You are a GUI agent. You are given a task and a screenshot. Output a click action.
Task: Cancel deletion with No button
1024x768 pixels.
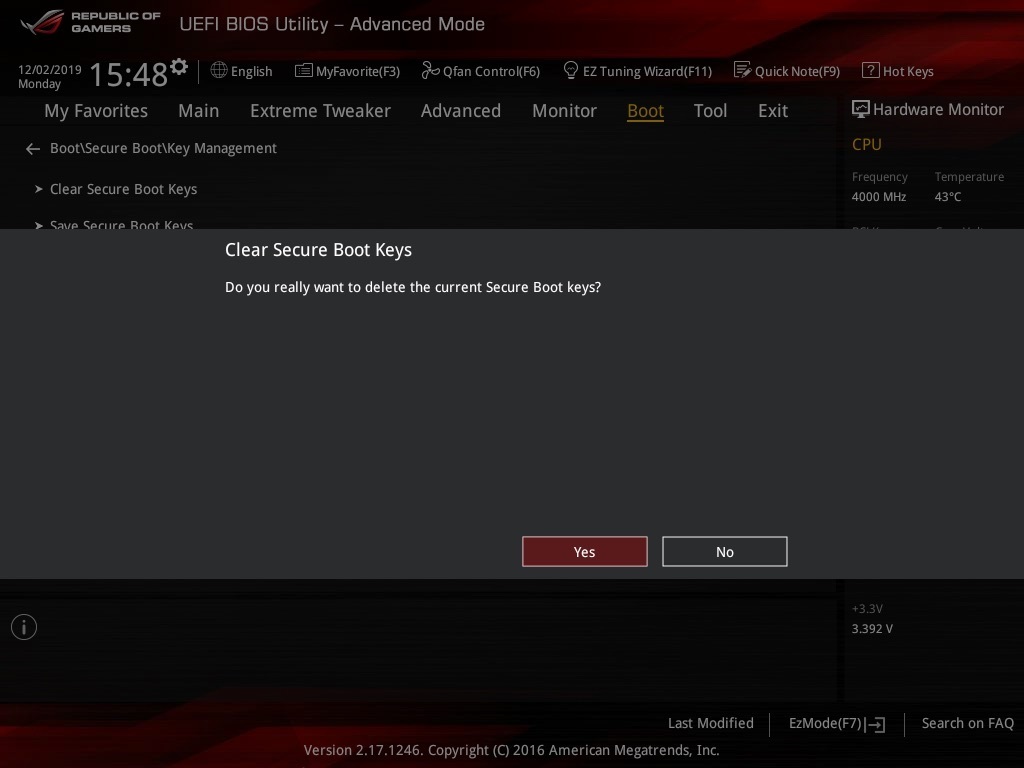coord(724,552)
